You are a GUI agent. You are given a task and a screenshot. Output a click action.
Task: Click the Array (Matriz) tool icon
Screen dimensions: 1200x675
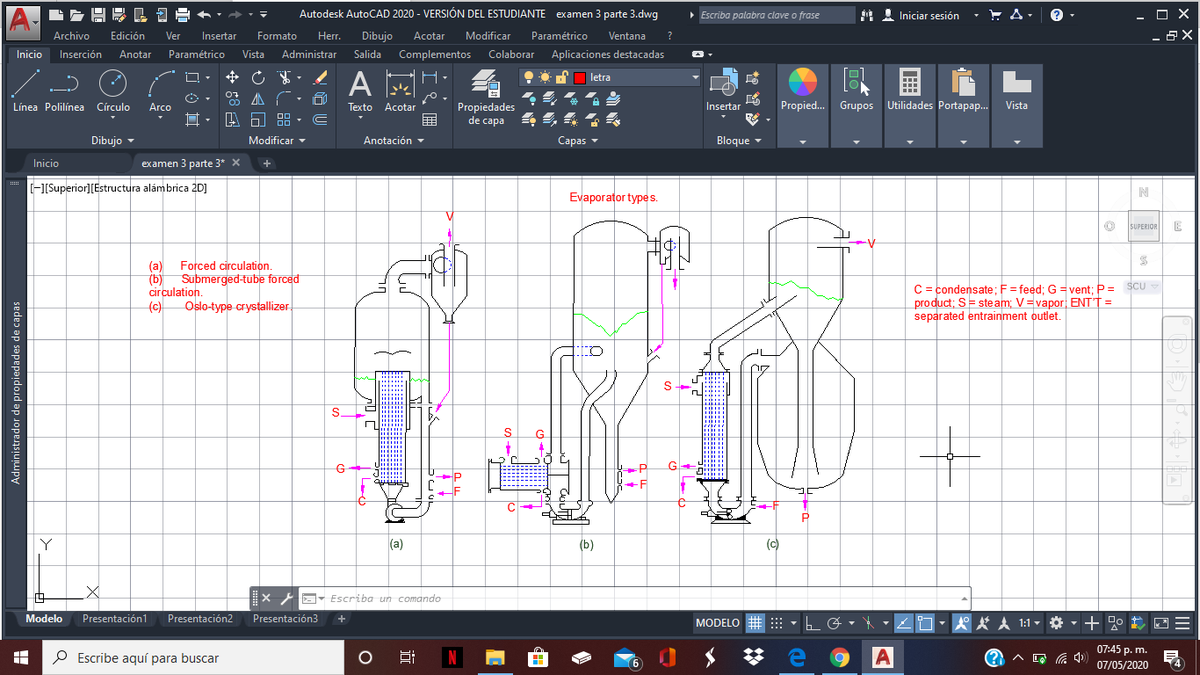[284, 120]
